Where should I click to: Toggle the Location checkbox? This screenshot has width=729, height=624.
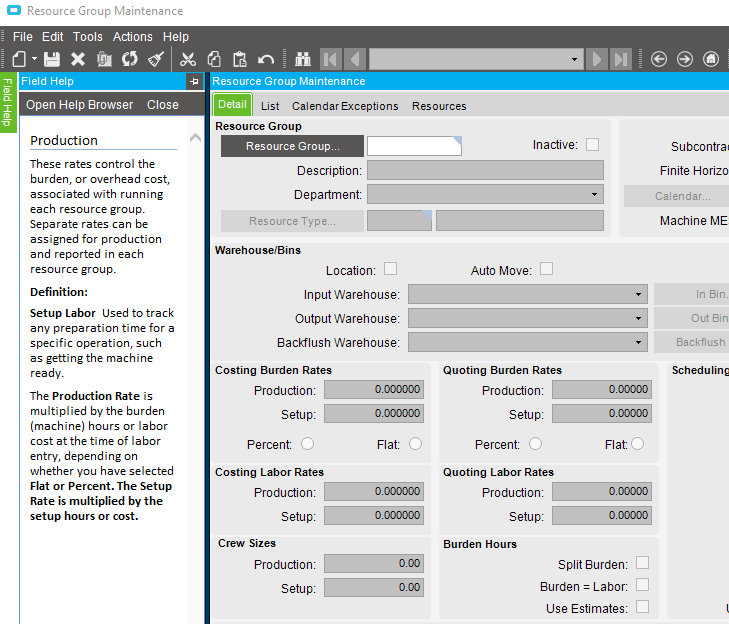pos(391,269)
